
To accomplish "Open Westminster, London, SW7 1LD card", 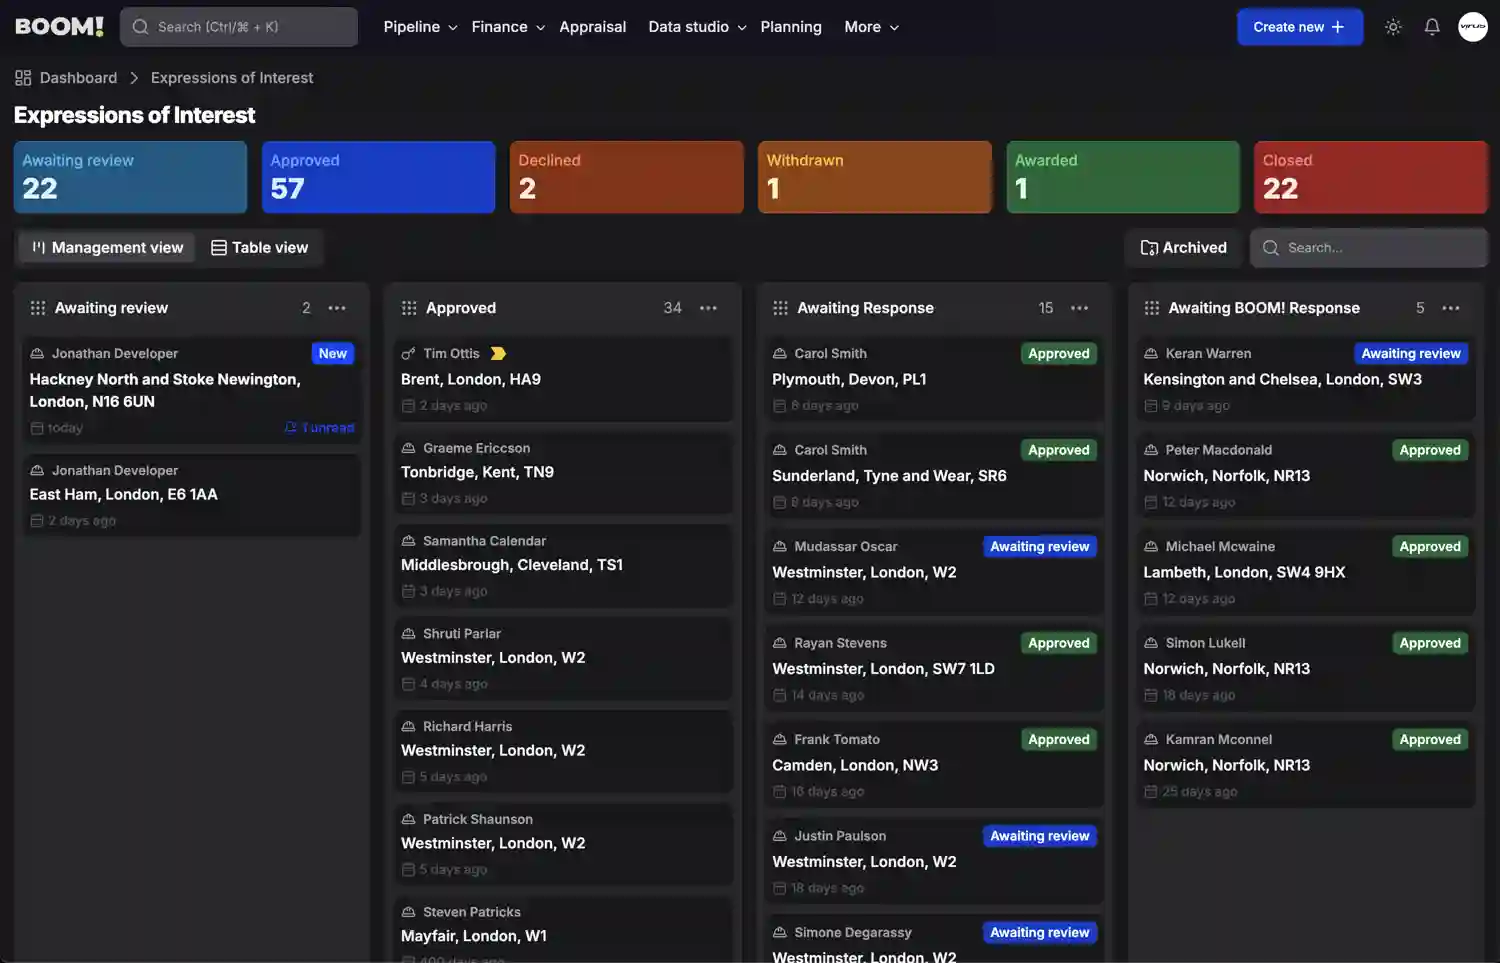I will [x=934, y=669].
